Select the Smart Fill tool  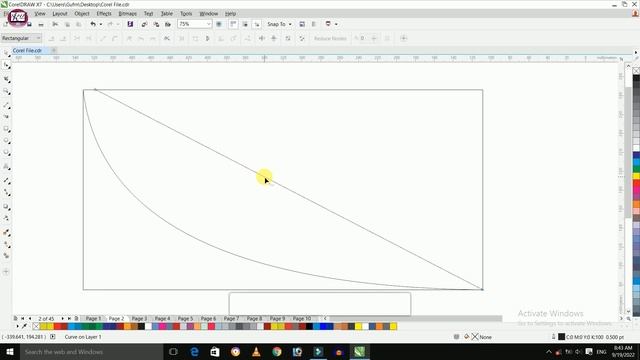click(7, 256)
